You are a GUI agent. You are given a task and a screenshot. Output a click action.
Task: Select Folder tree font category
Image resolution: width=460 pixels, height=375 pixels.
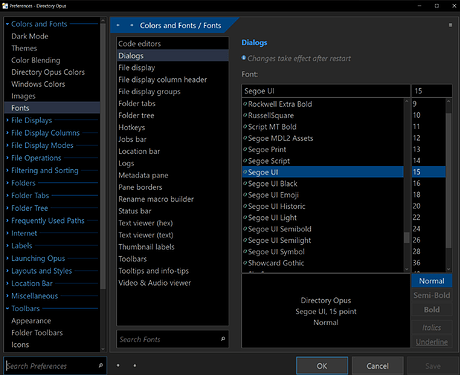click(172, 115)
